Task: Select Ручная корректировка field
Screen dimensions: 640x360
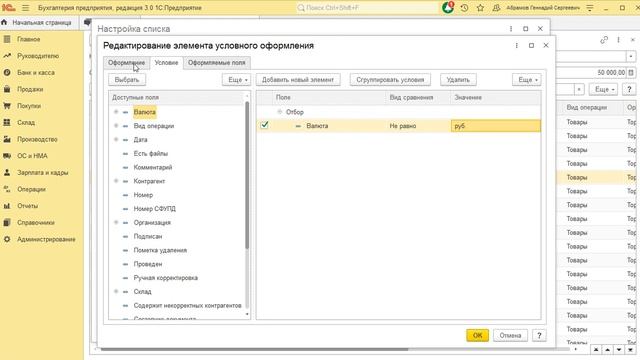Action: pyautogui.click(x=166, y=278)
